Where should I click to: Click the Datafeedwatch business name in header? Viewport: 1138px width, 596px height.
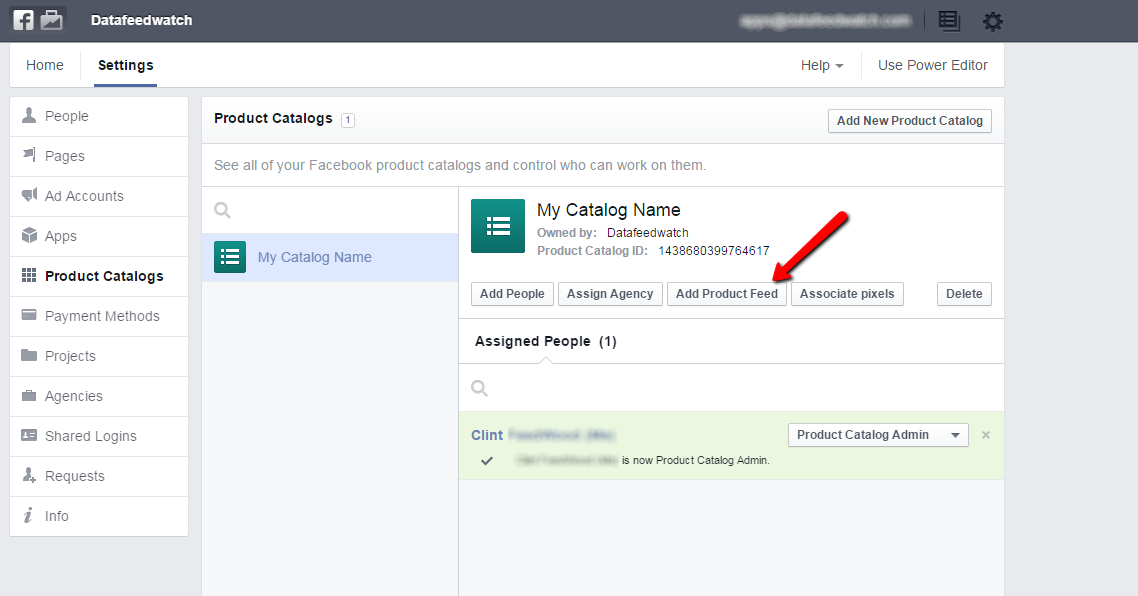(142, 20)
